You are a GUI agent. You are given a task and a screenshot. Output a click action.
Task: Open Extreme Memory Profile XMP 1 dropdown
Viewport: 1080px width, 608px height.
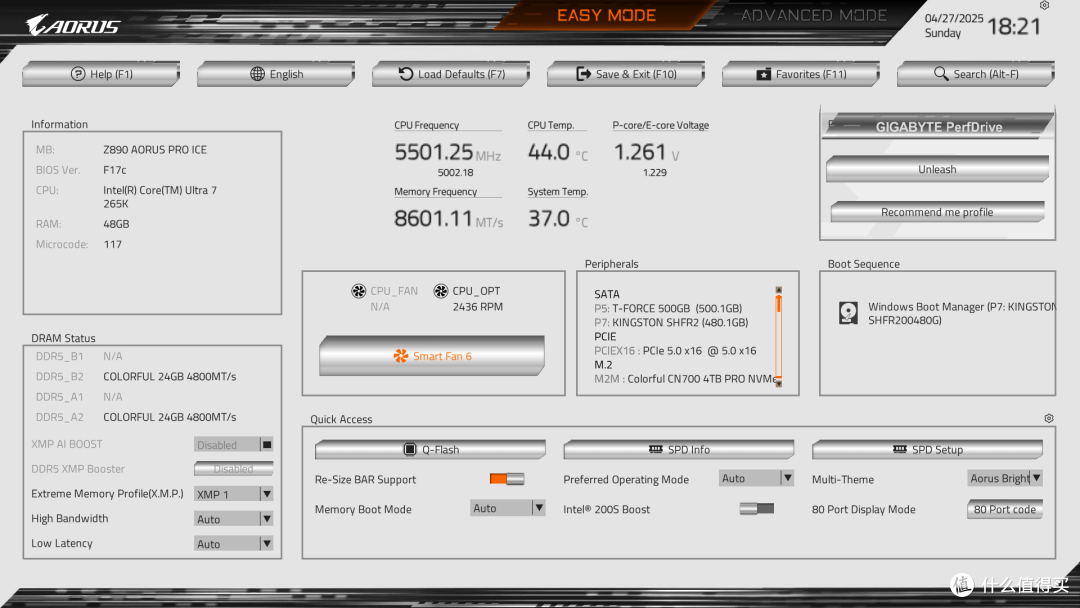pyautogui.click(x=233, y=494)
